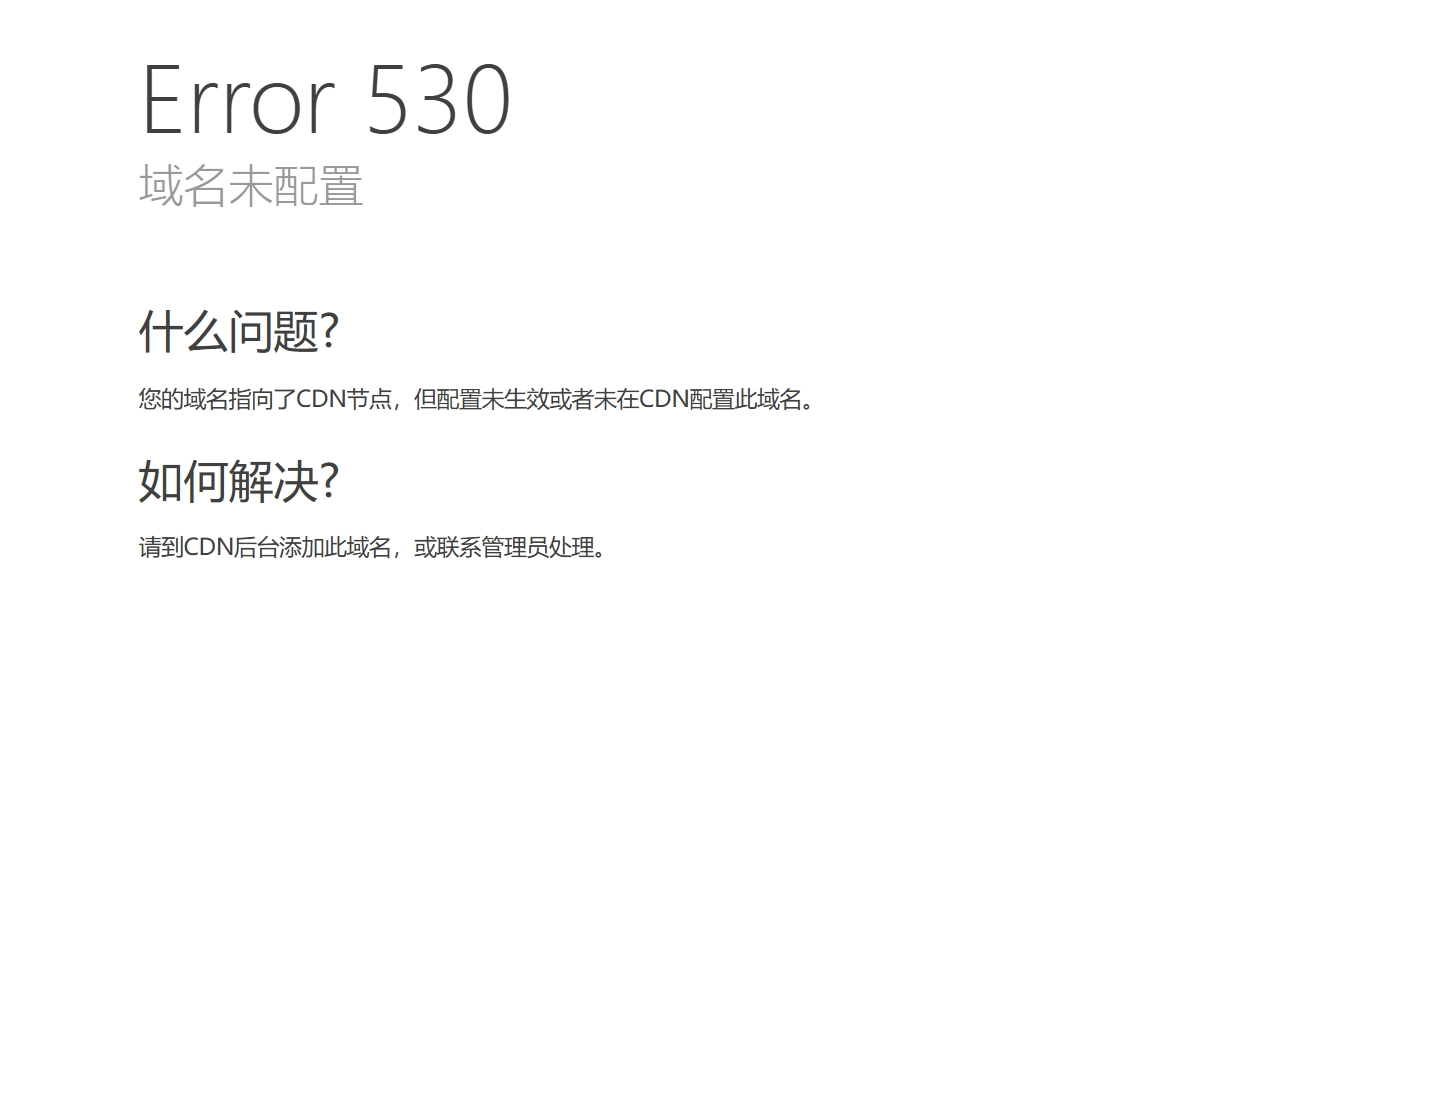Click the question mark after 什么问题

point(329,331)
